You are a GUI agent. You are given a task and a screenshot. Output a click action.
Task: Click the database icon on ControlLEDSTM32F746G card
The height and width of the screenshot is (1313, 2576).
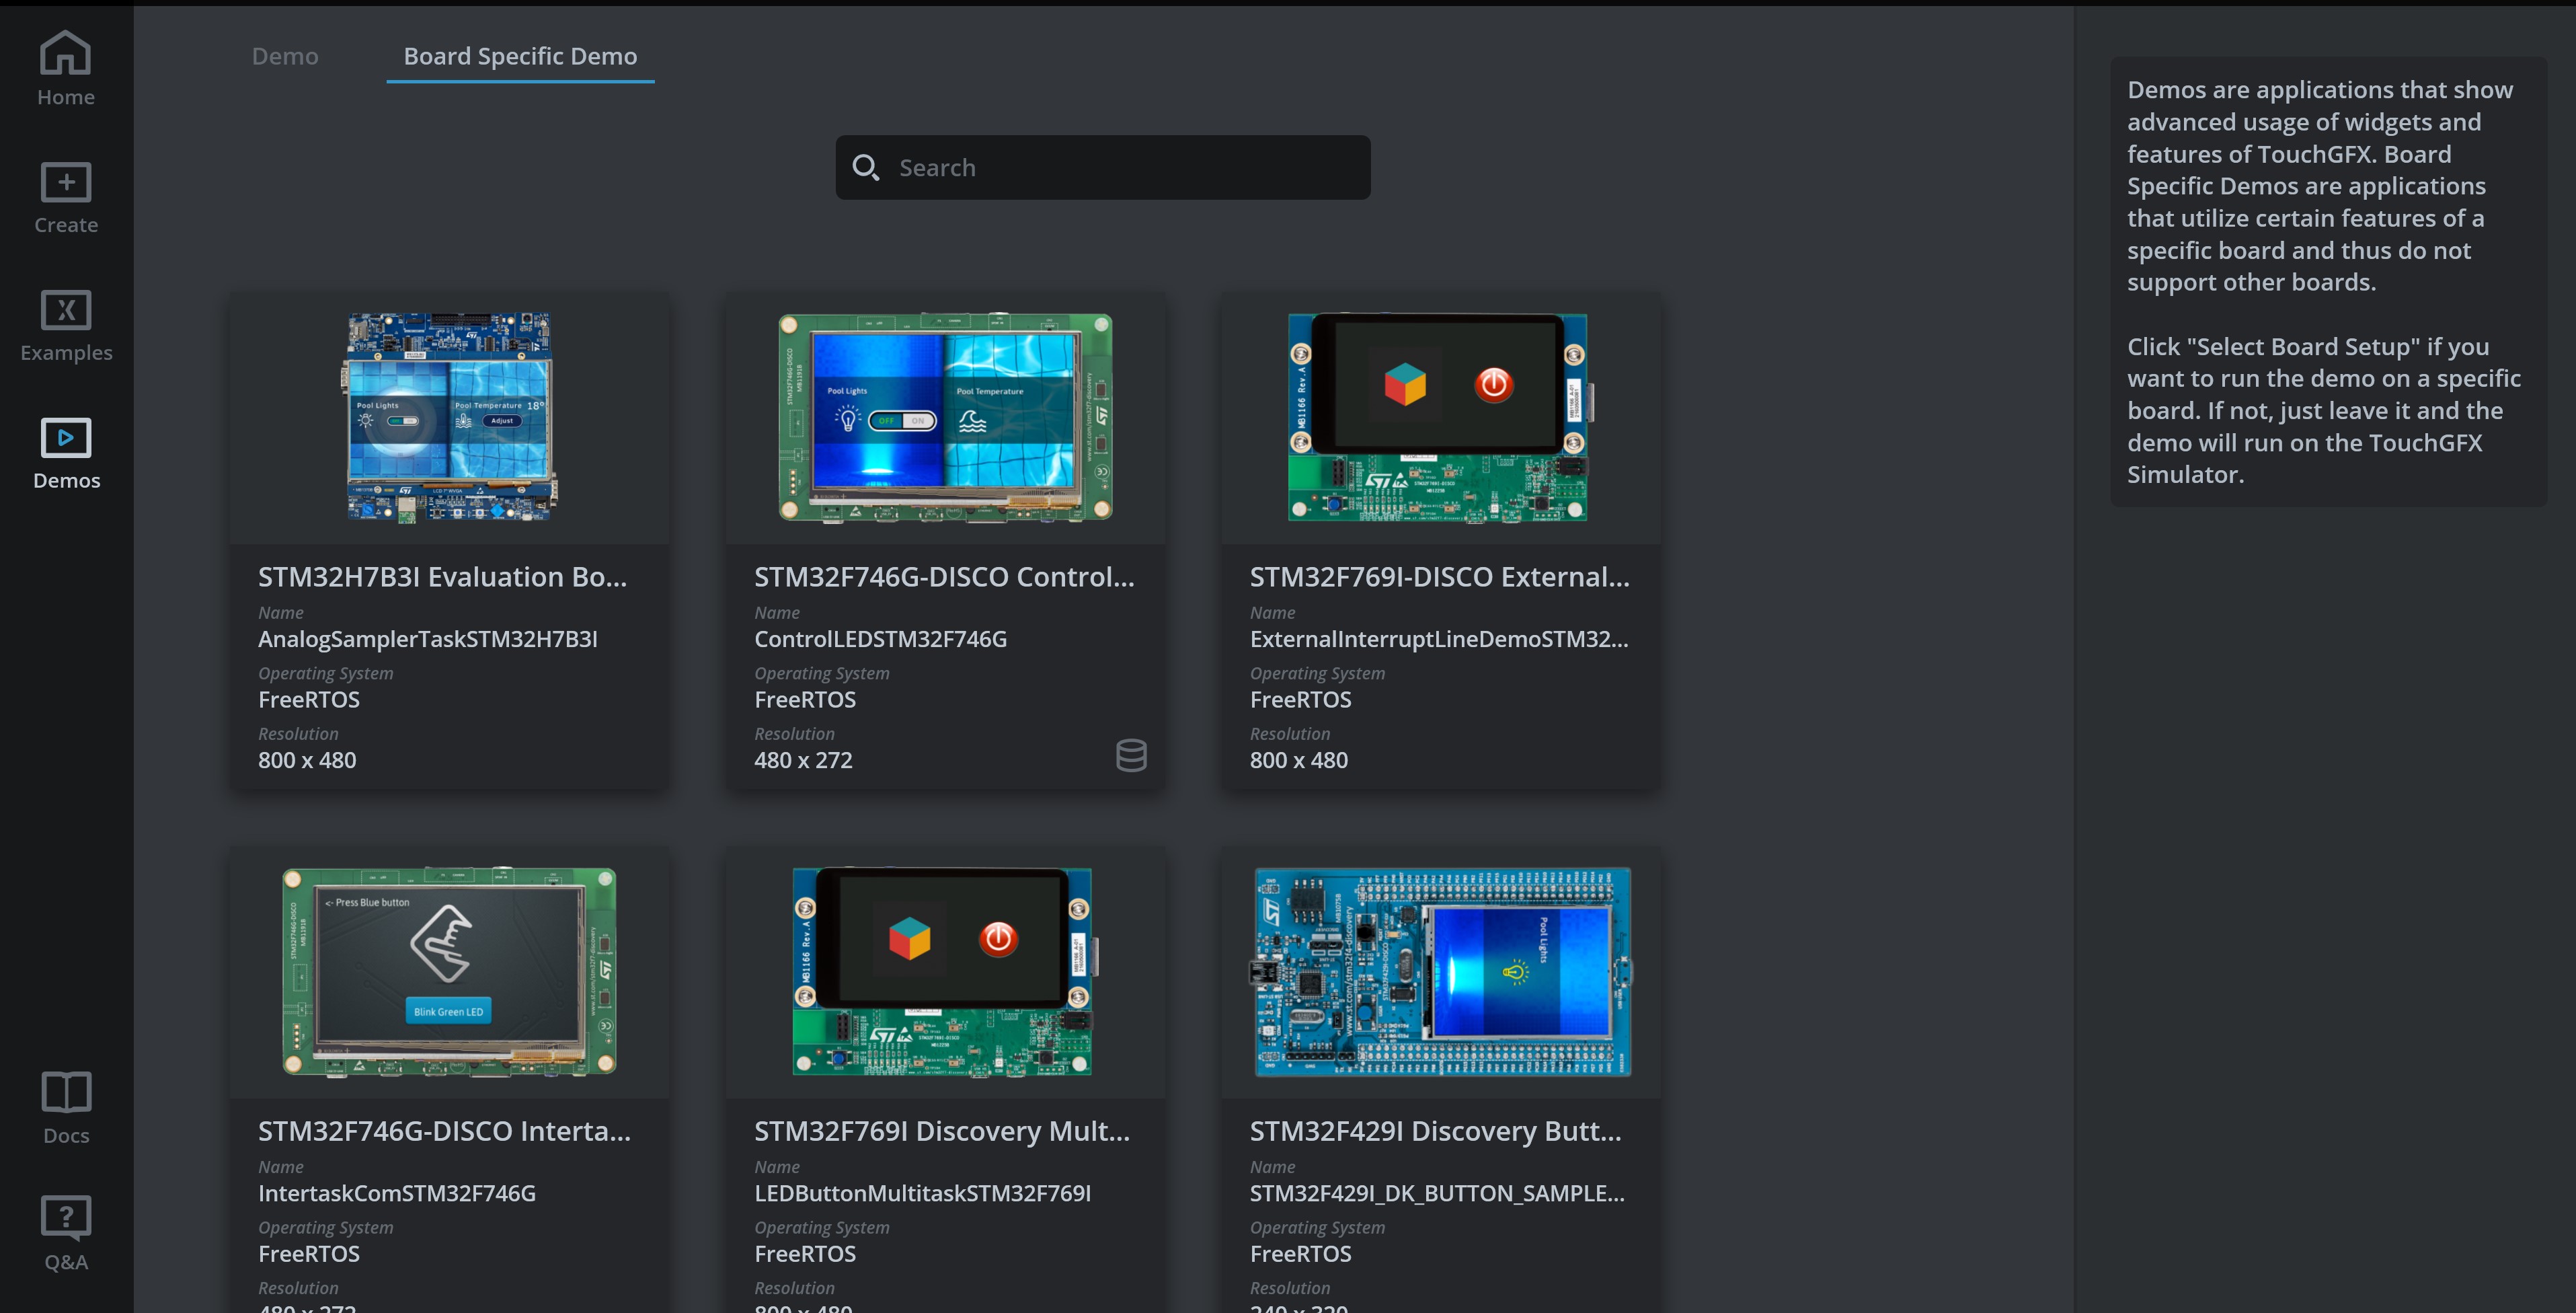click(x=1132, y=755)
